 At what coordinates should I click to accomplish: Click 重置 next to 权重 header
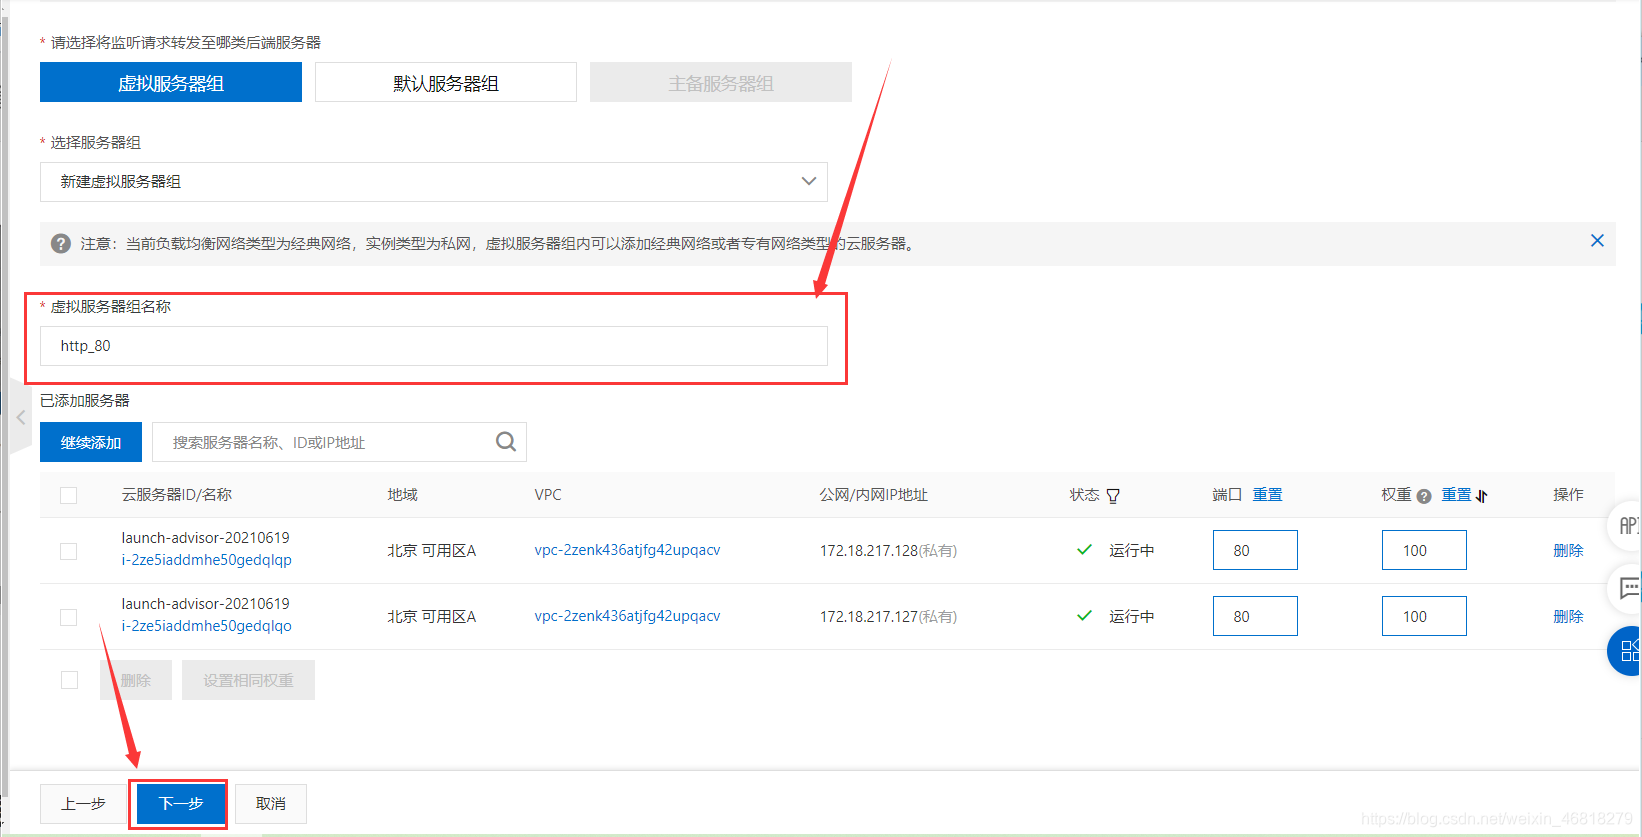[1456, 495]
